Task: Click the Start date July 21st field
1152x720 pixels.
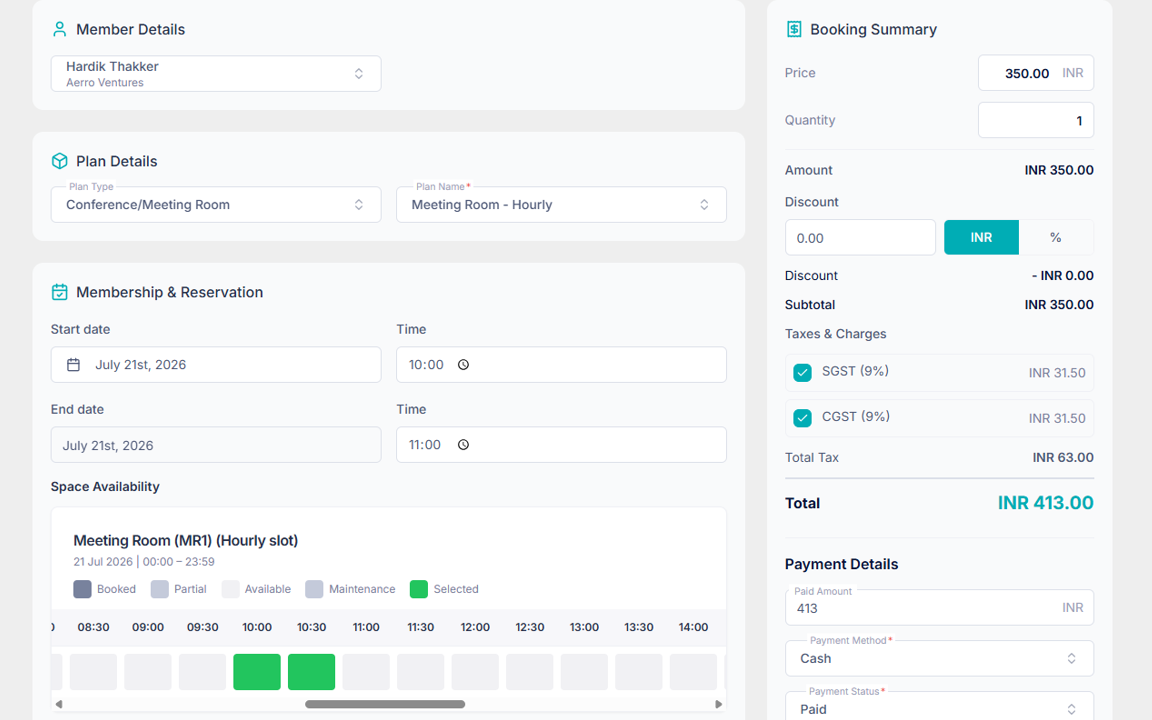Action: tap(216, 364)
